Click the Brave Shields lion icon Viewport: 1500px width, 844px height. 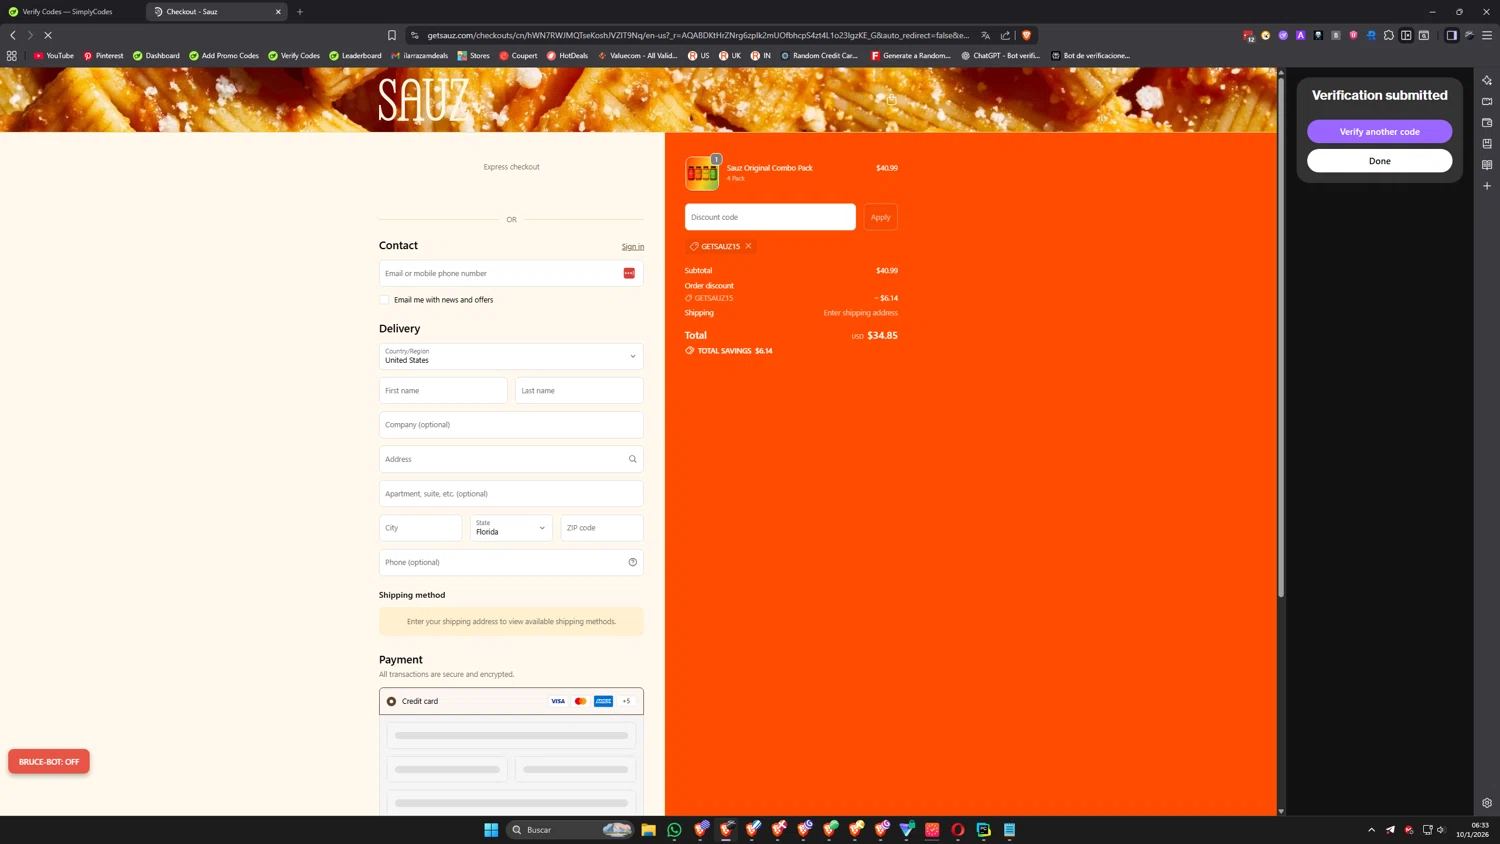pos(1026,35)
